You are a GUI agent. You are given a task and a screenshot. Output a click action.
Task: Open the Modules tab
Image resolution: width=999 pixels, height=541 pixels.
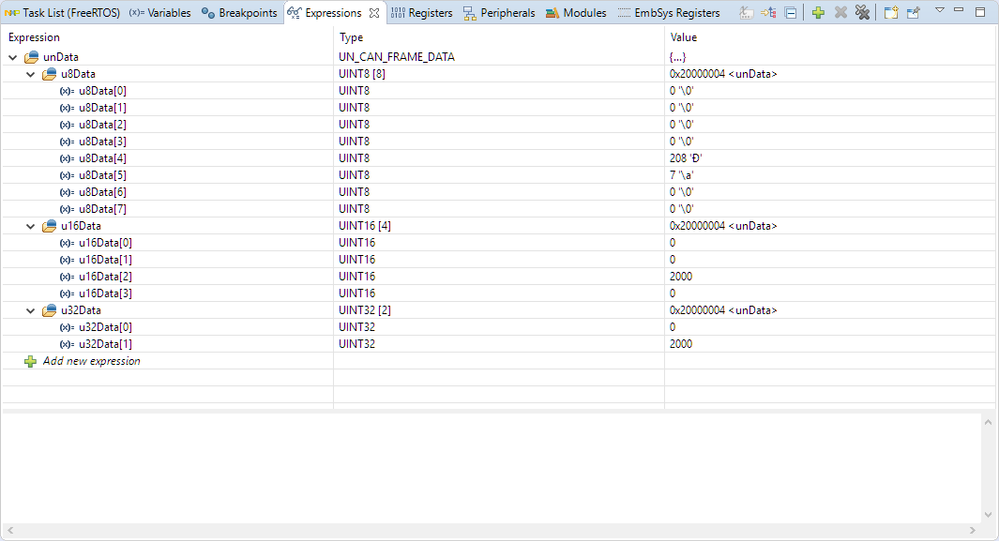coord(576,13)
